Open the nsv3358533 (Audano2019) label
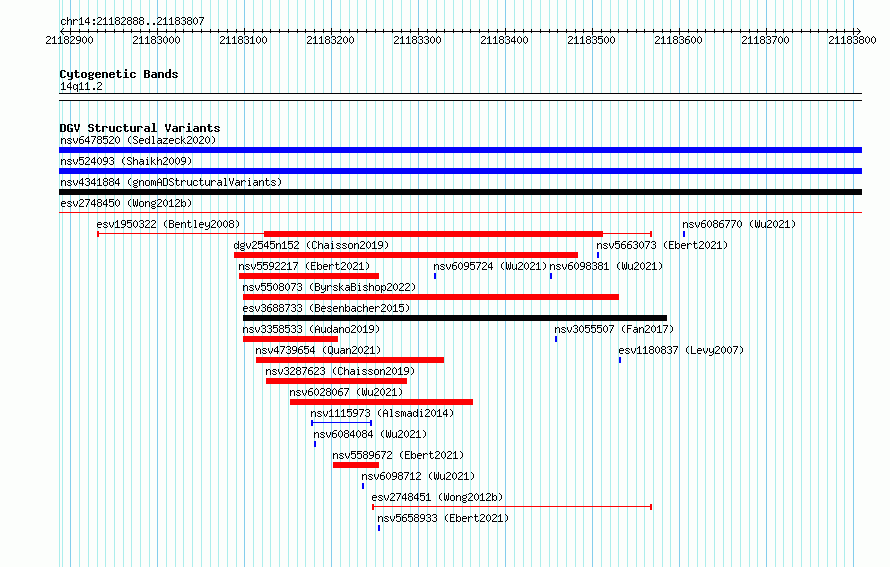This screenshot has width=890, height=567. [x=311, y=329]
